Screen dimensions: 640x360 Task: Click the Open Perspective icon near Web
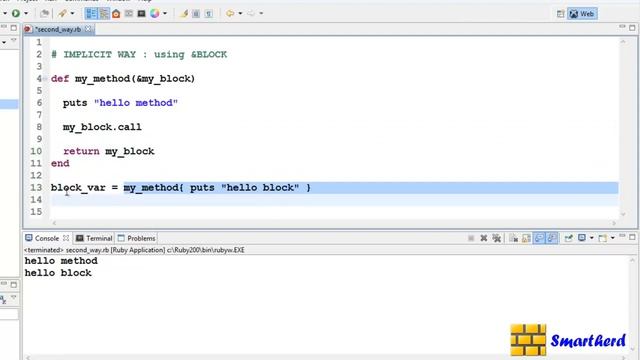click(560, 14)
